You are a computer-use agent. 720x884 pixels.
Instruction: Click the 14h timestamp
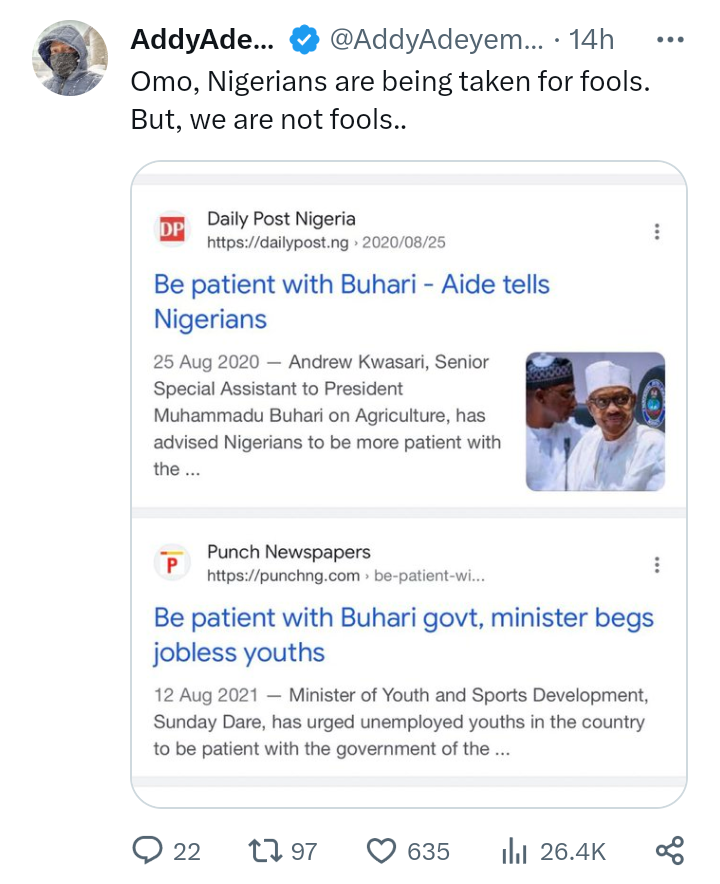[x=590, y=40]
